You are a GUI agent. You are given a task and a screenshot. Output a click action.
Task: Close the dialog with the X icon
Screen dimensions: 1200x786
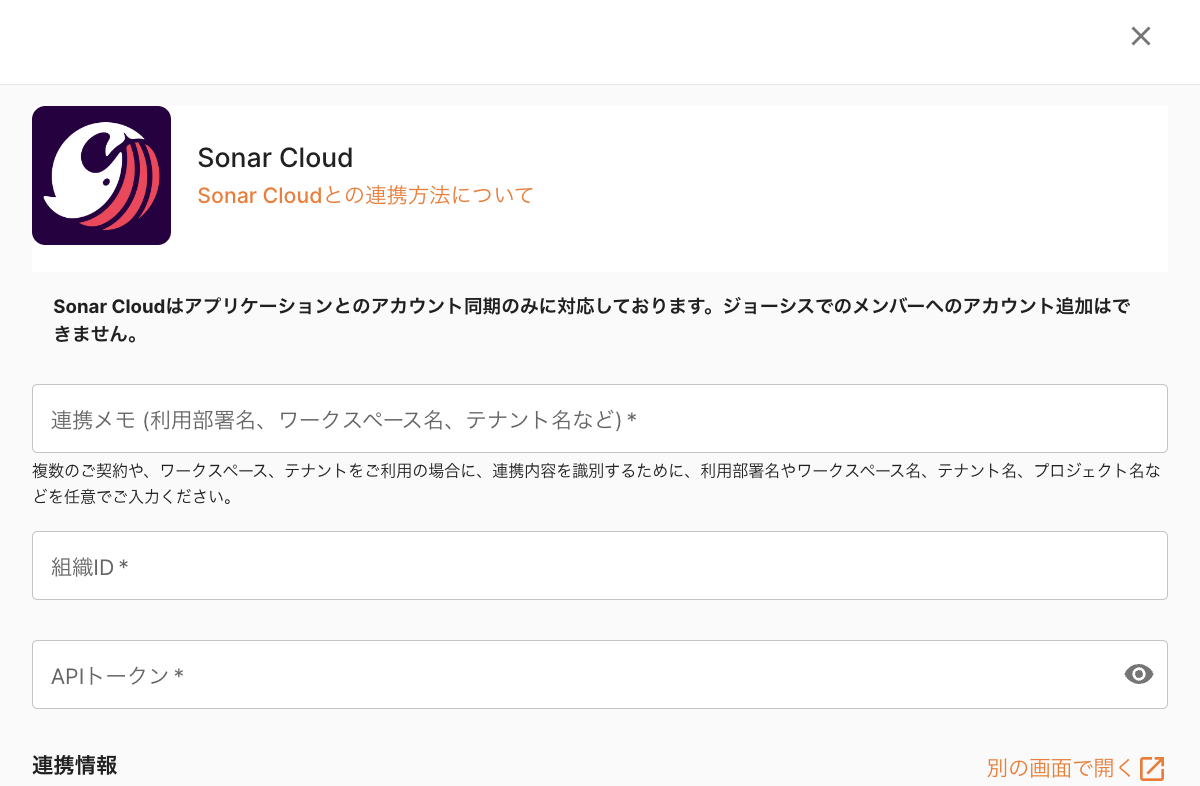click(1140, 36)
